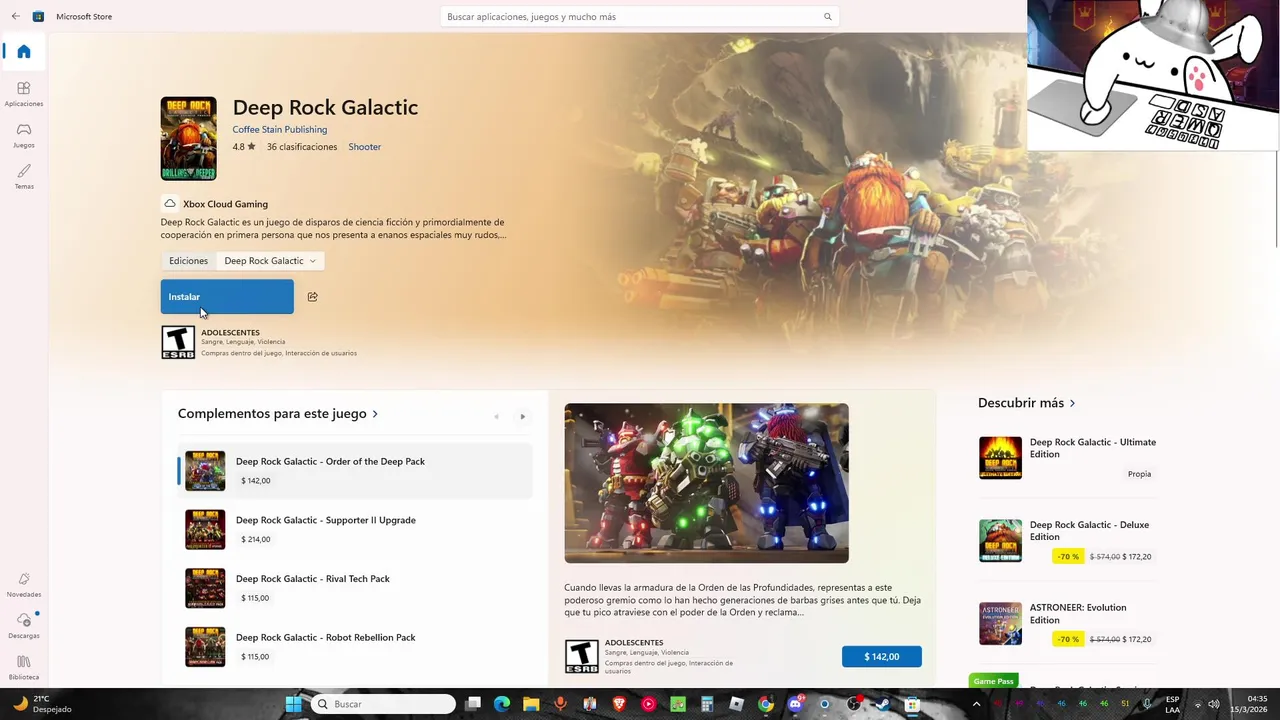
Task: Click the next arrow in Complementos carousel
Action: coord(522,416)
